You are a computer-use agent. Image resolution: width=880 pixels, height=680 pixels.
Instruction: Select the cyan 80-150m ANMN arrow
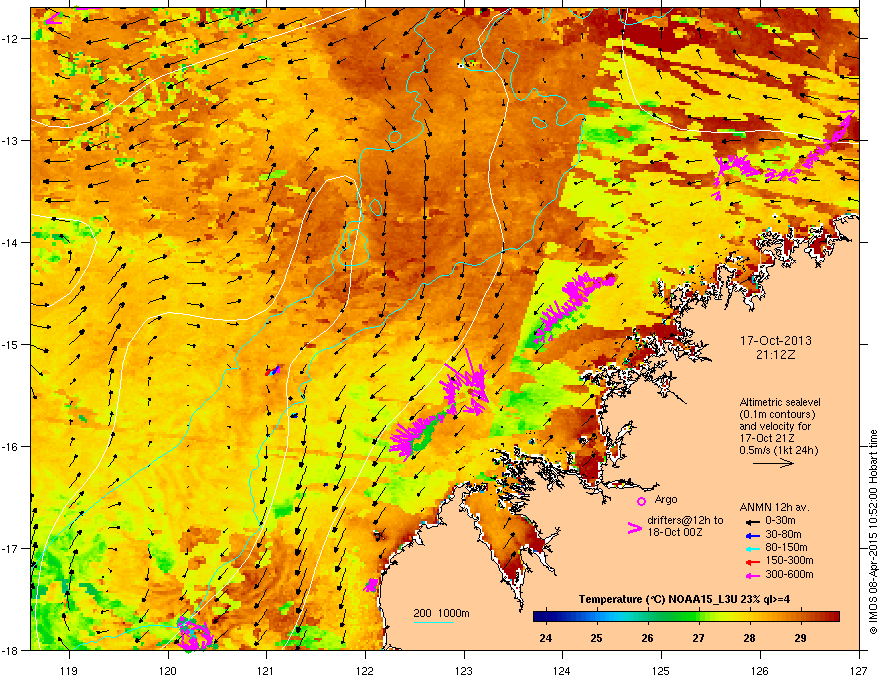(751, 548)
